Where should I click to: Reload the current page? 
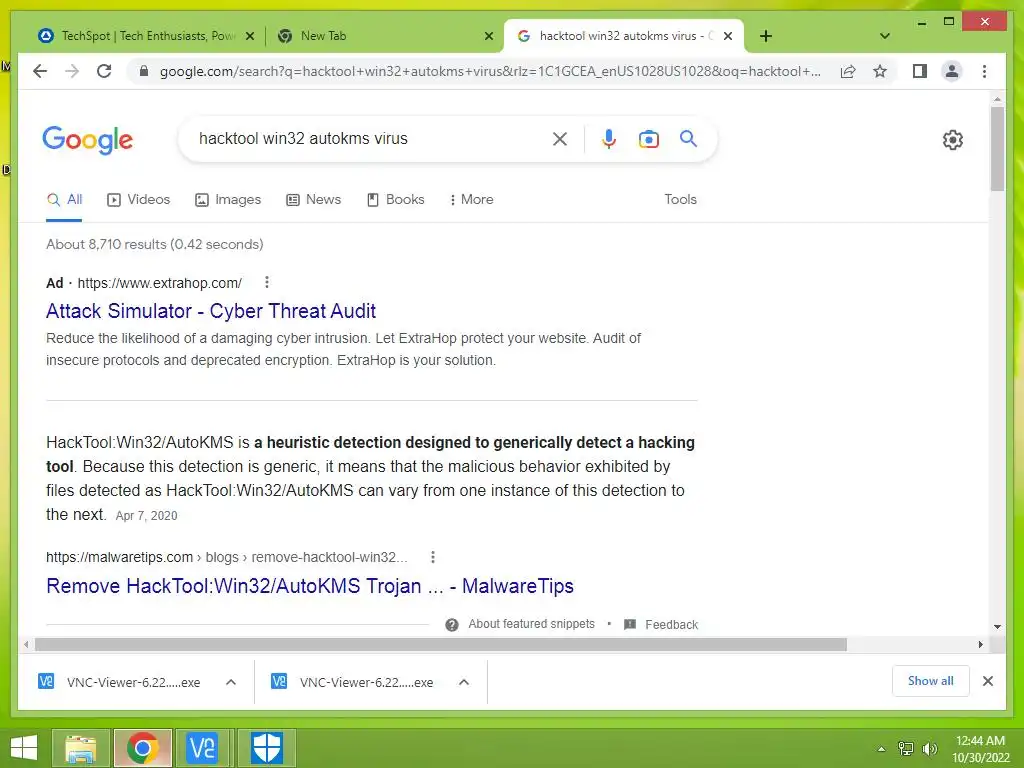pos(104,71)
